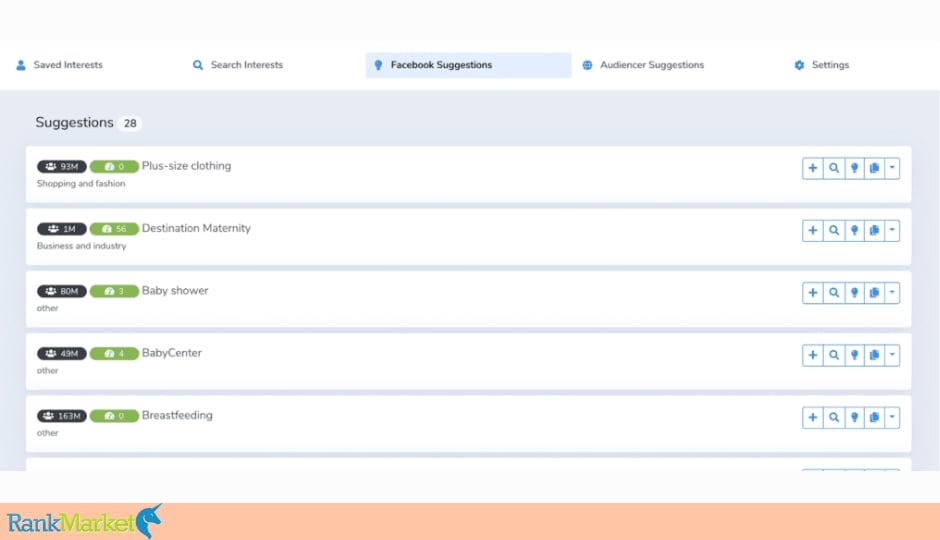Add Plus-size clothing interest with plus icon
Viewport: 940px width, 540px height.
tap(812, 168)
